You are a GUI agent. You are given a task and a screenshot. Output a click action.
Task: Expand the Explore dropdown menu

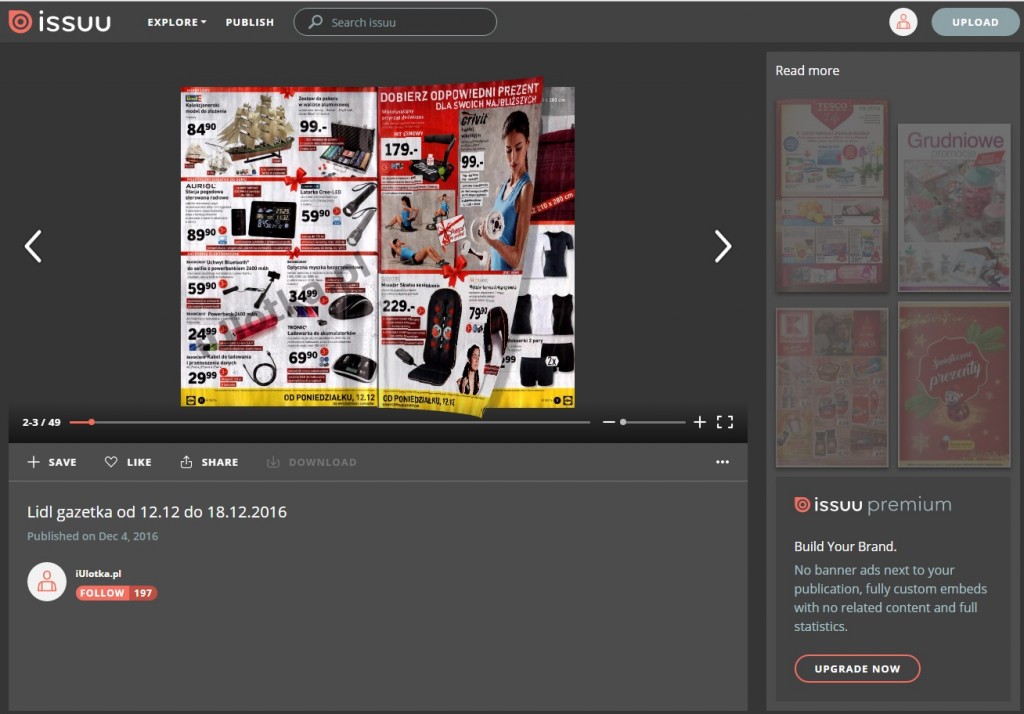click(176, 22)
